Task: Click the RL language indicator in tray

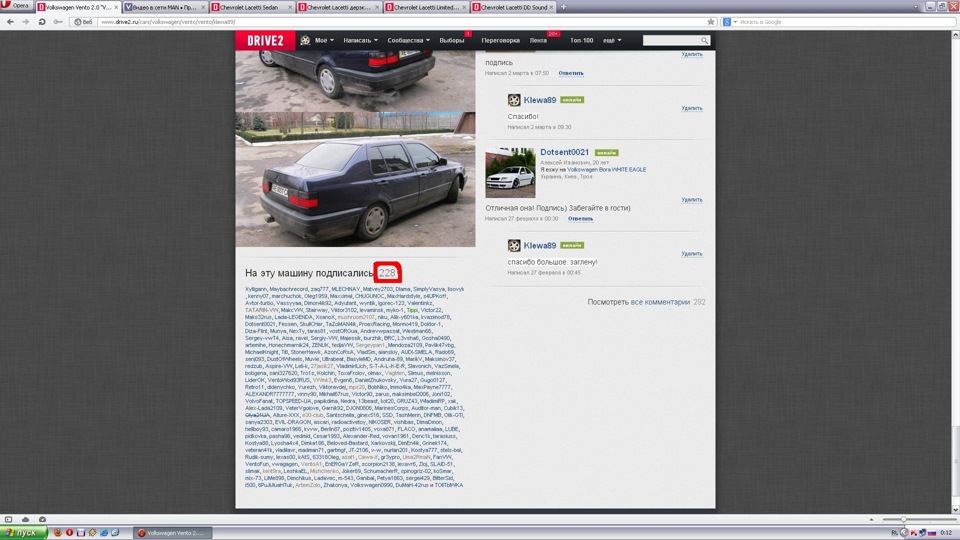Action: pos(894,533)
